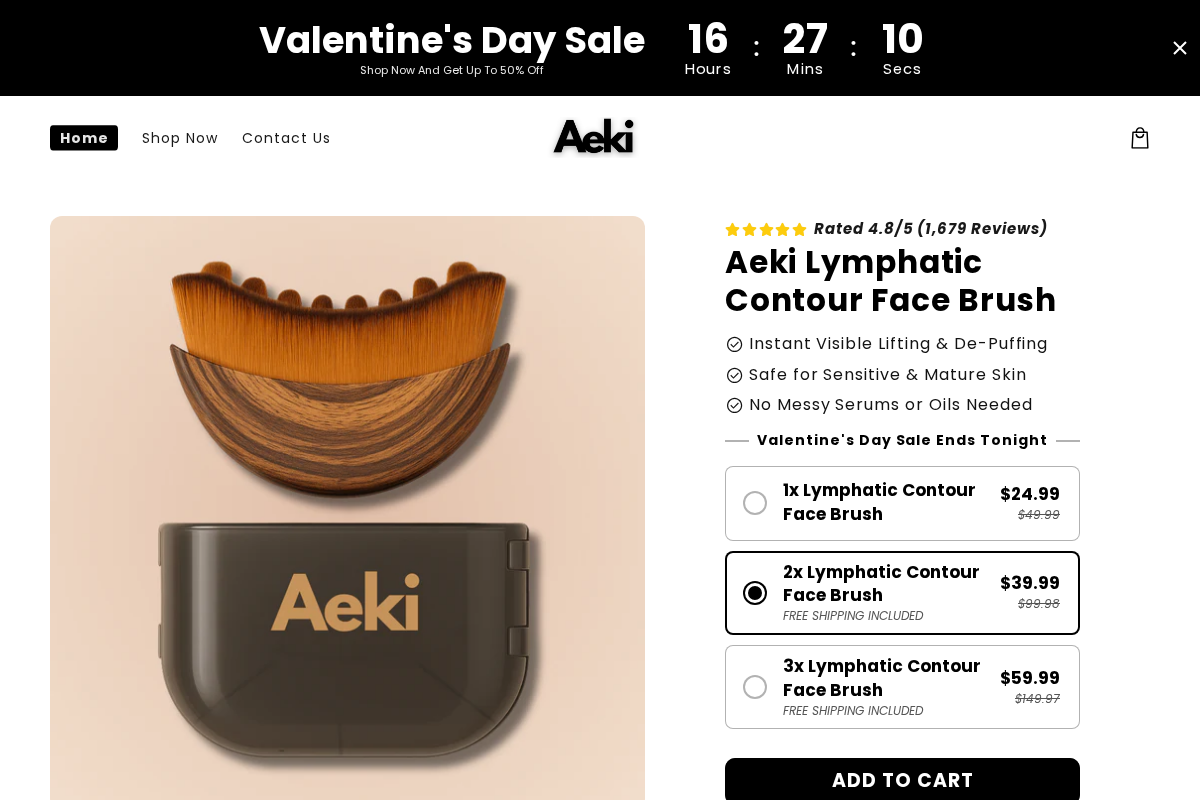The image size is (1200, 800).
Task: Click the five-star rating icons
Action: [x=765, y=229]
